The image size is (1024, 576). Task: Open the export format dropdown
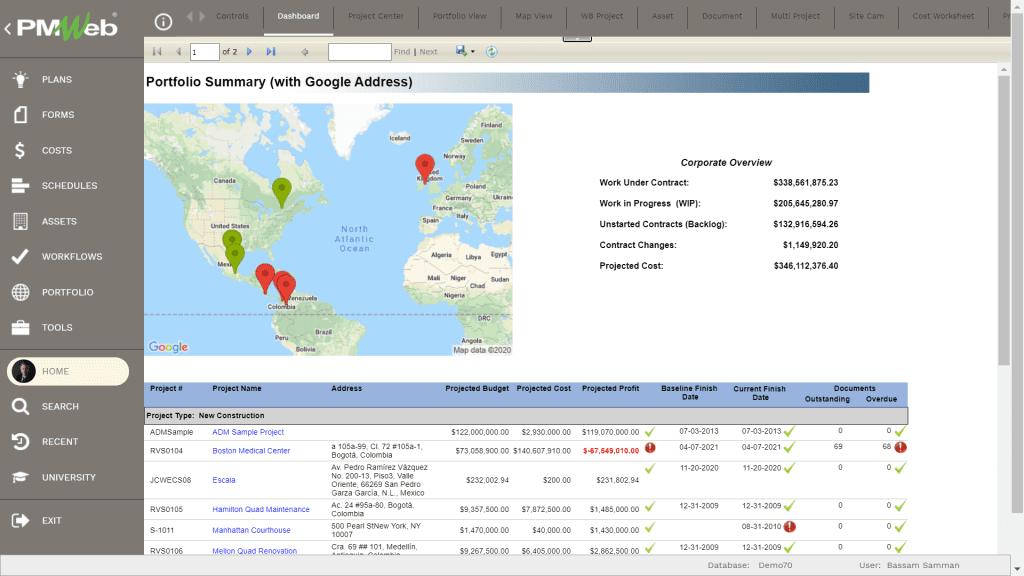472,52
